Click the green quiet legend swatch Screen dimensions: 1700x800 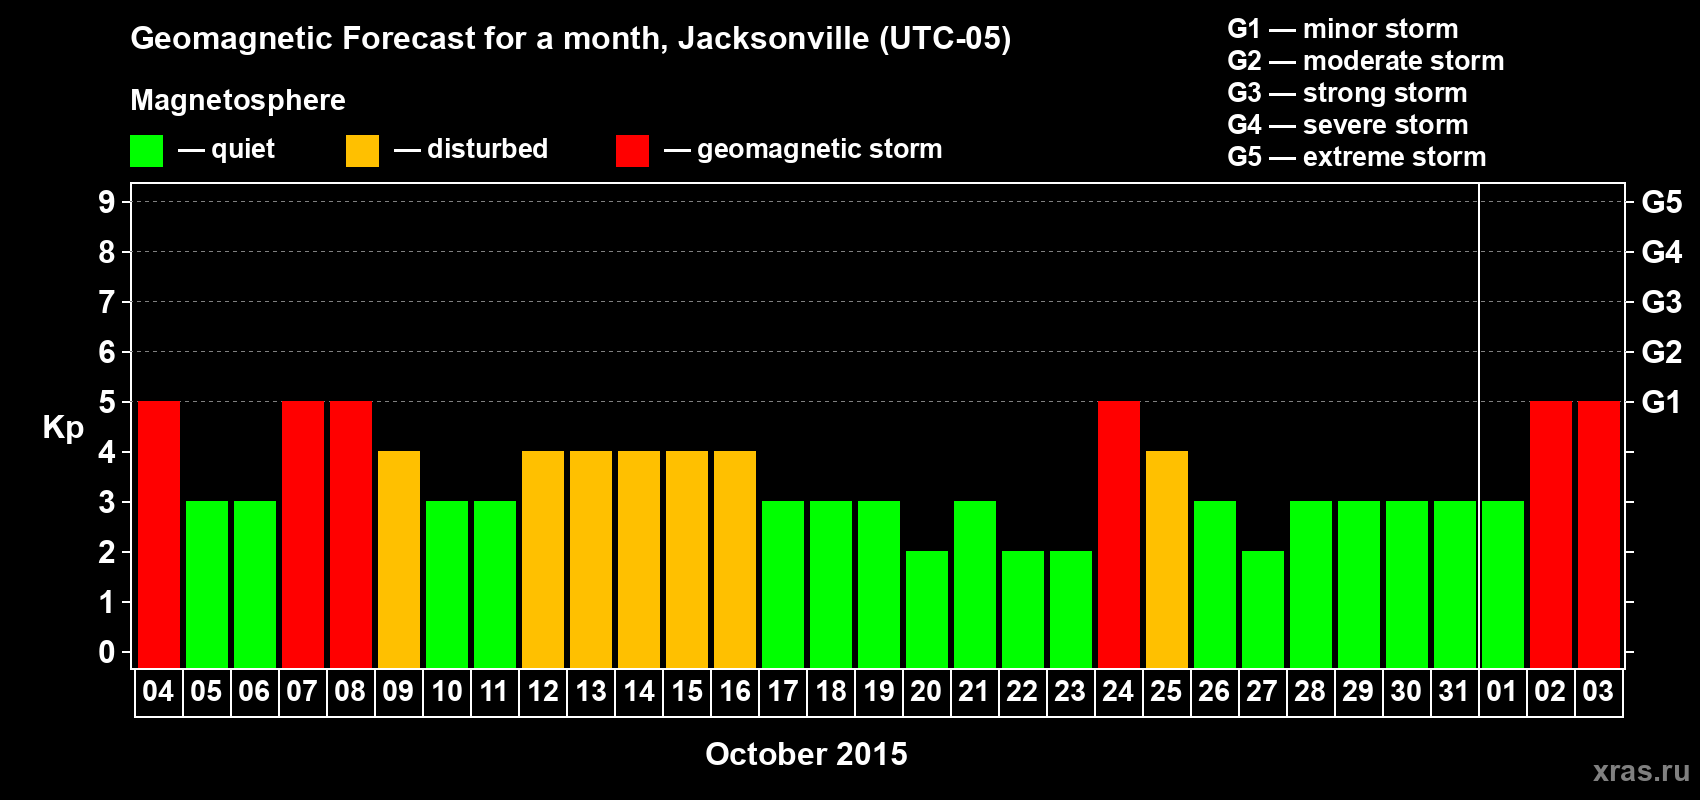(146, 151)
